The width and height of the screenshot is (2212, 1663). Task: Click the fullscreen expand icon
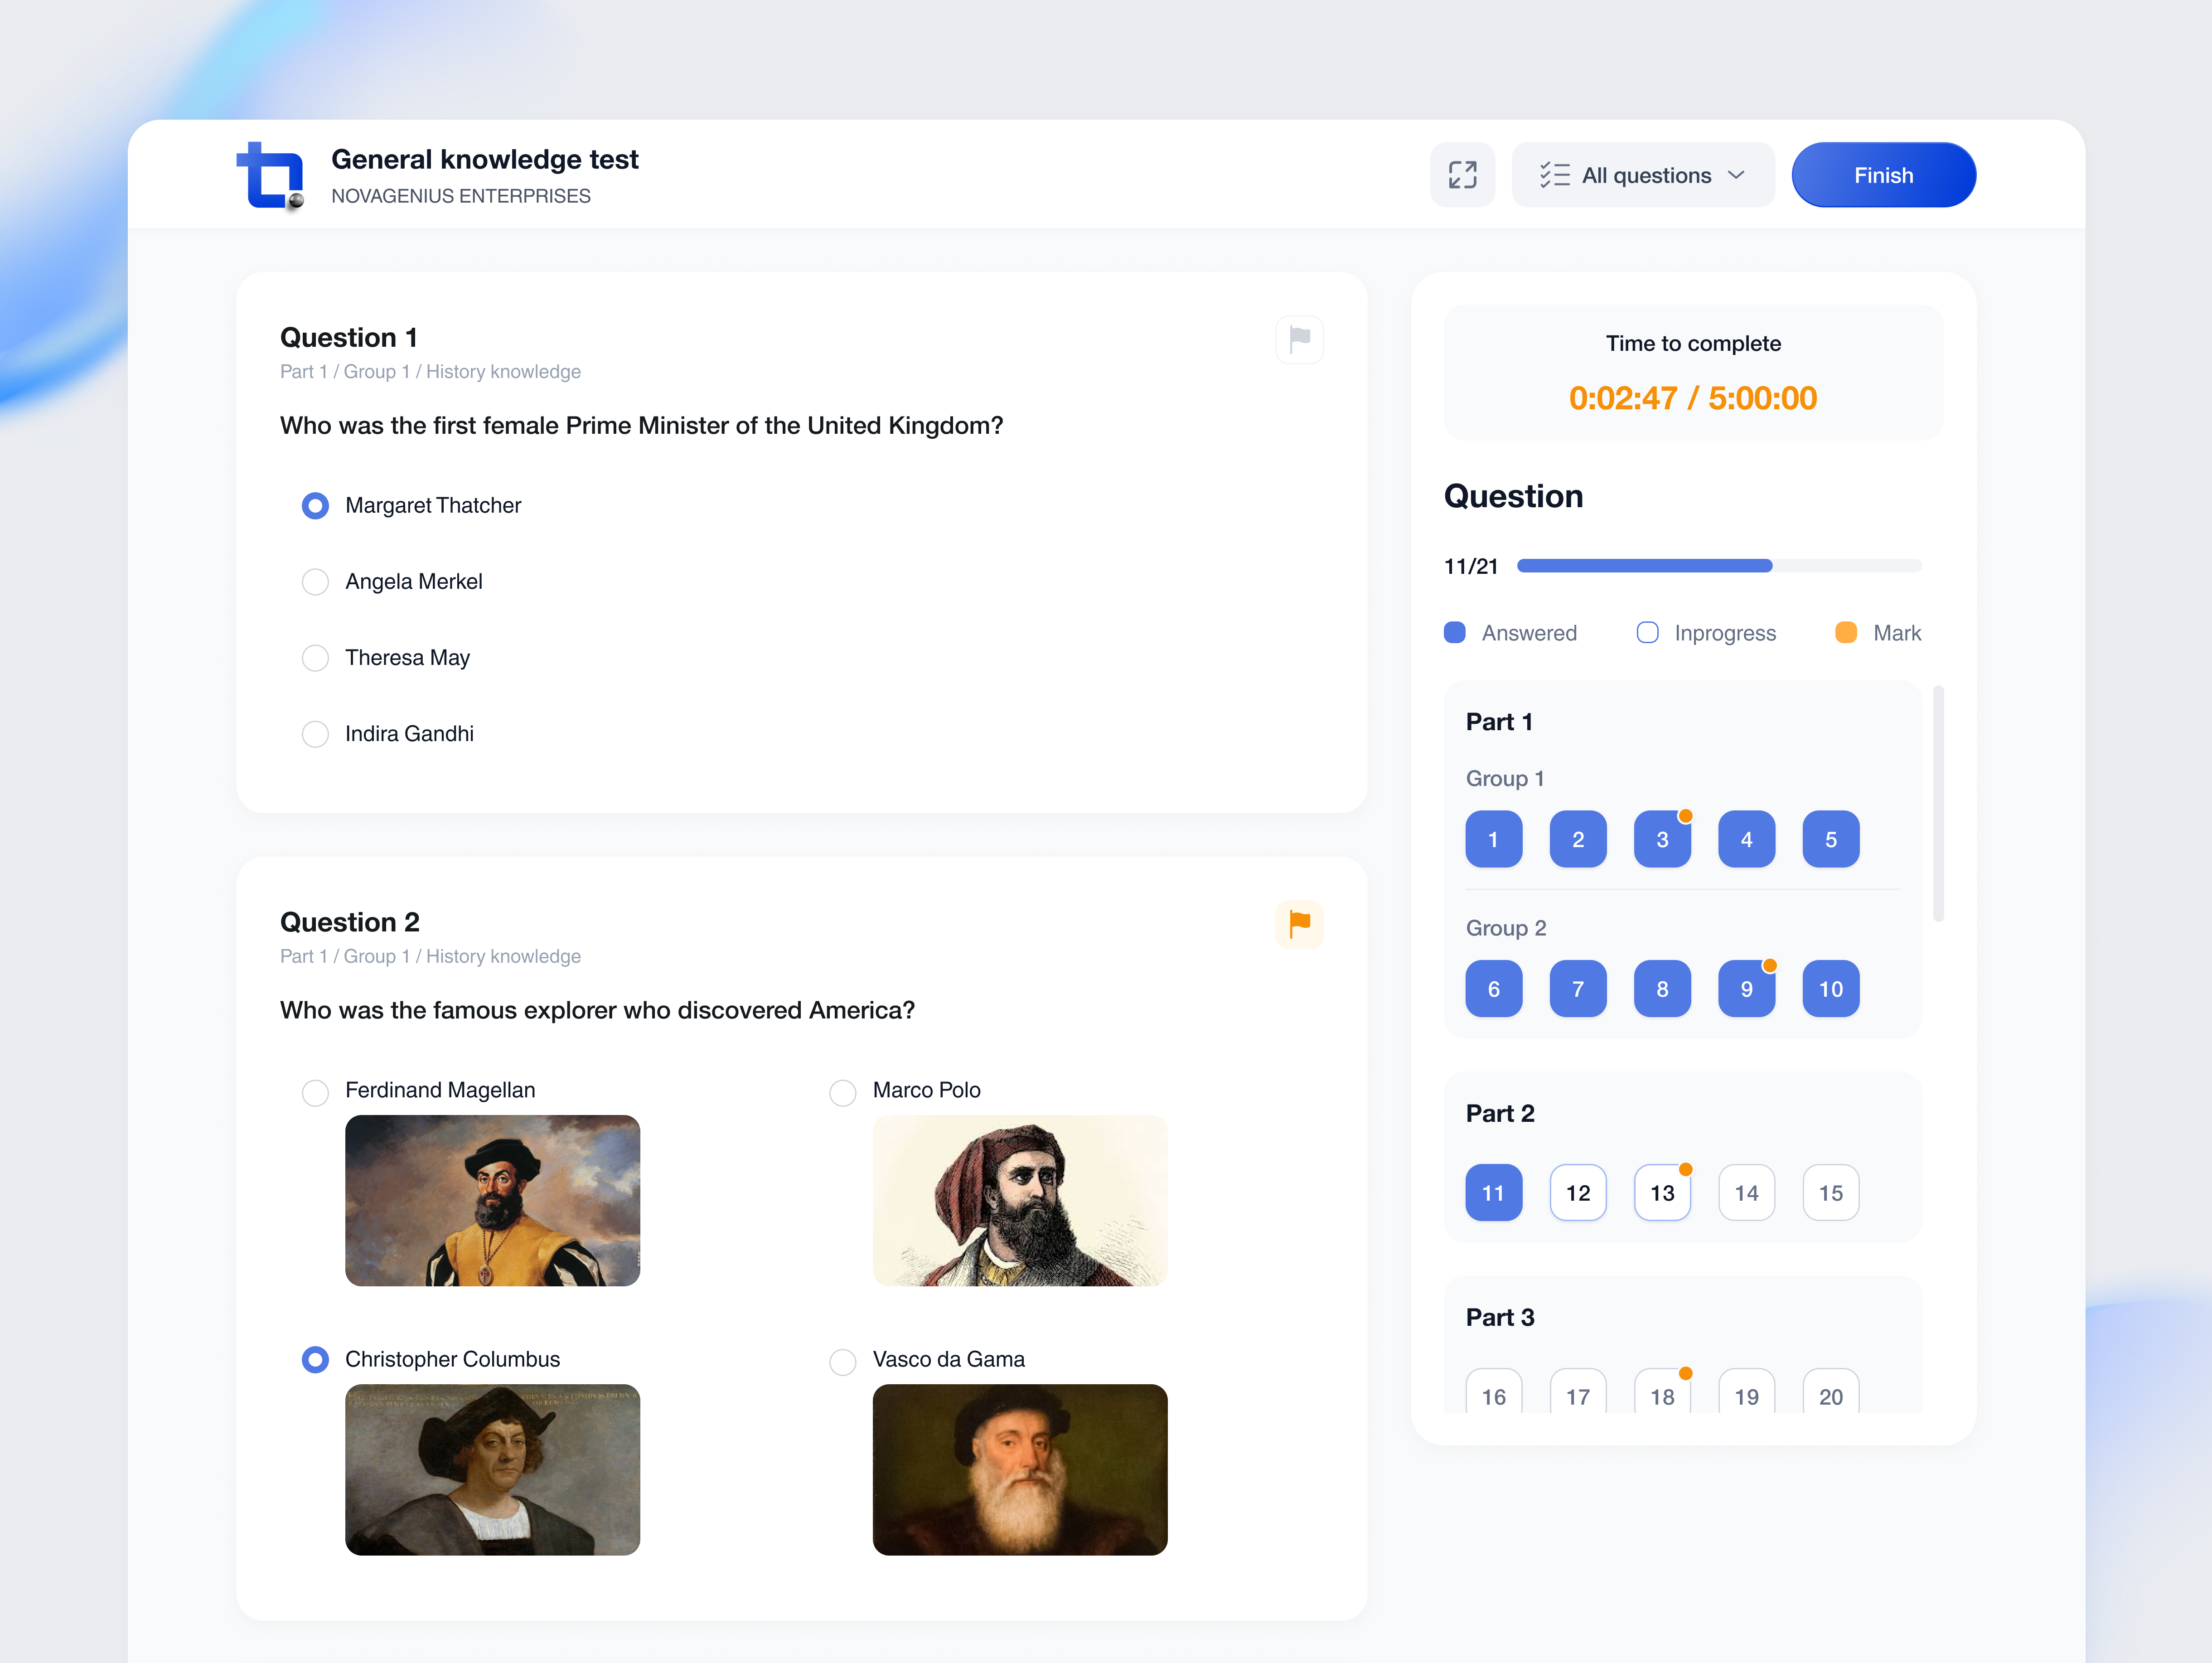(x=1462, y=175)
